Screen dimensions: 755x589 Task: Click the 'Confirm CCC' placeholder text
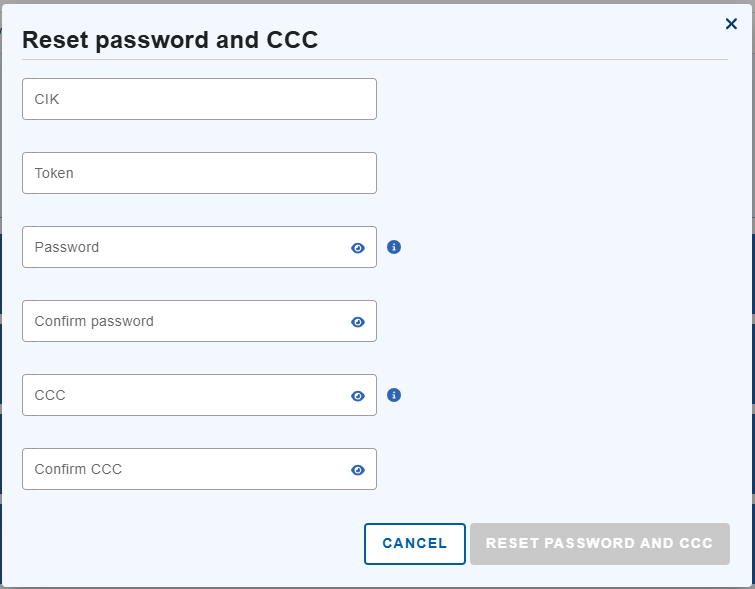pos(78,469)
